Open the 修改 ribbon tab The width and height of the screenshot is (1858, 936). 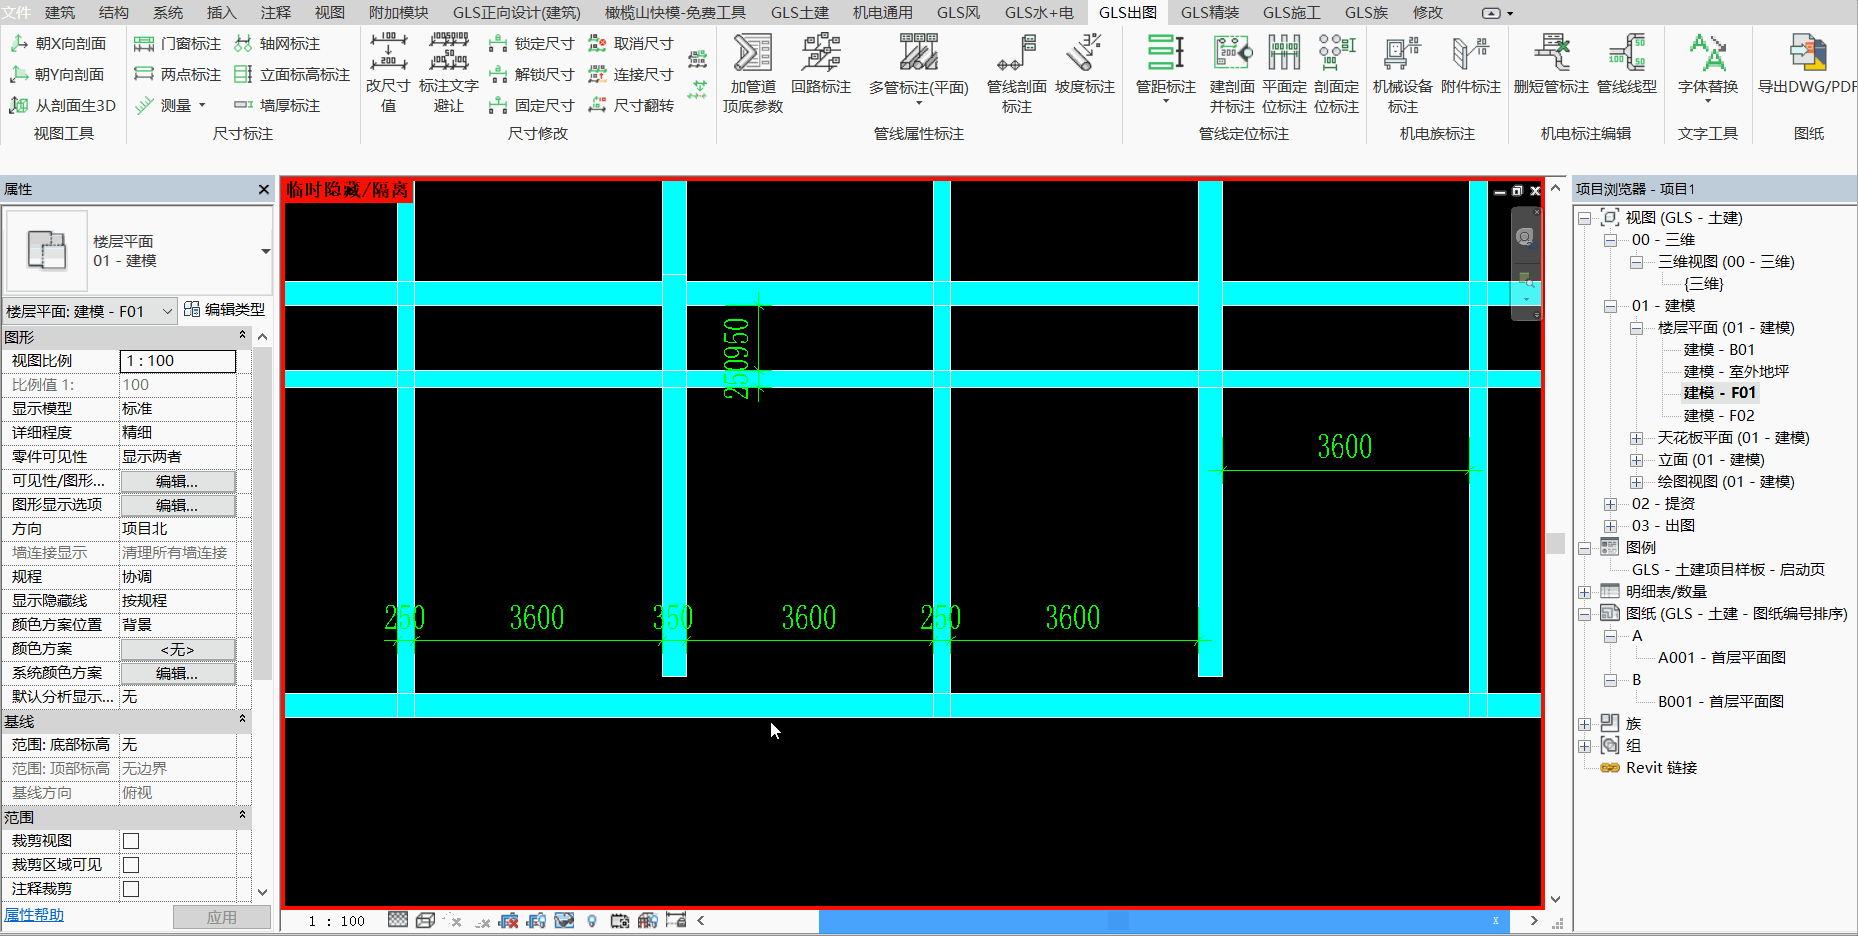tap(1428, 12)
